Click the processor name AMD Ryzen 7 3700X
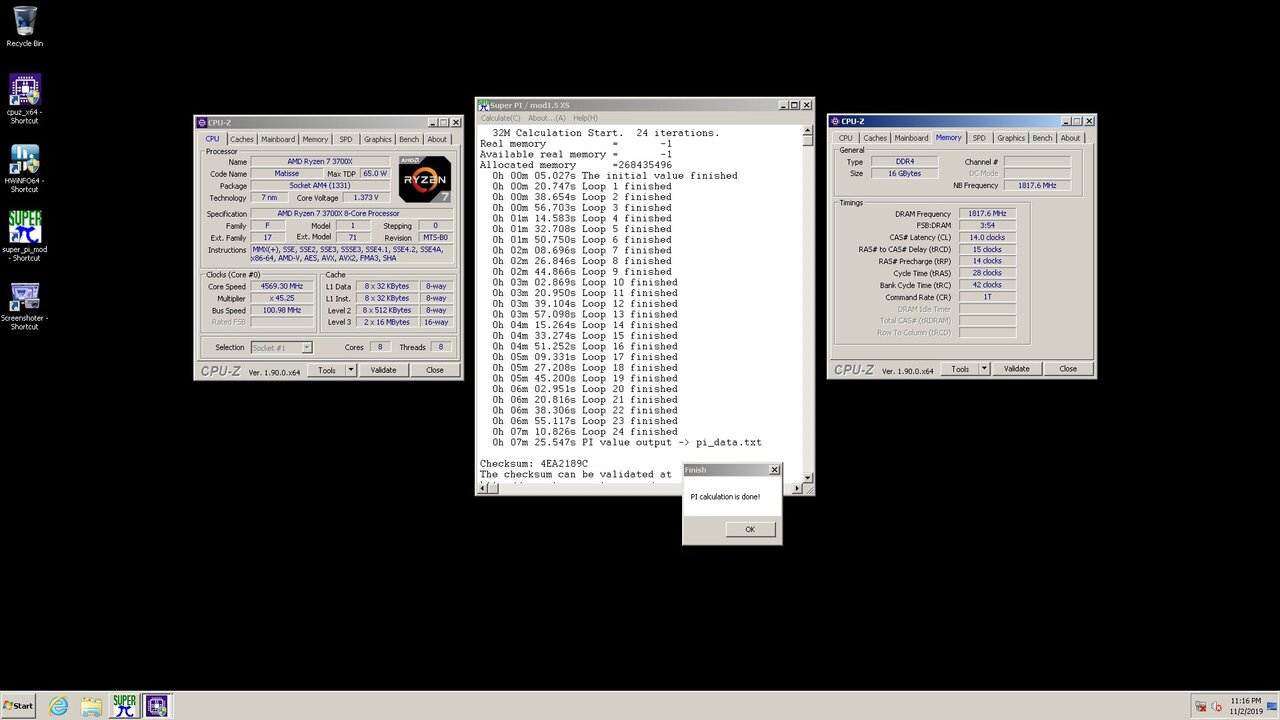1280x720 pixels. click(x=320, y=162)
